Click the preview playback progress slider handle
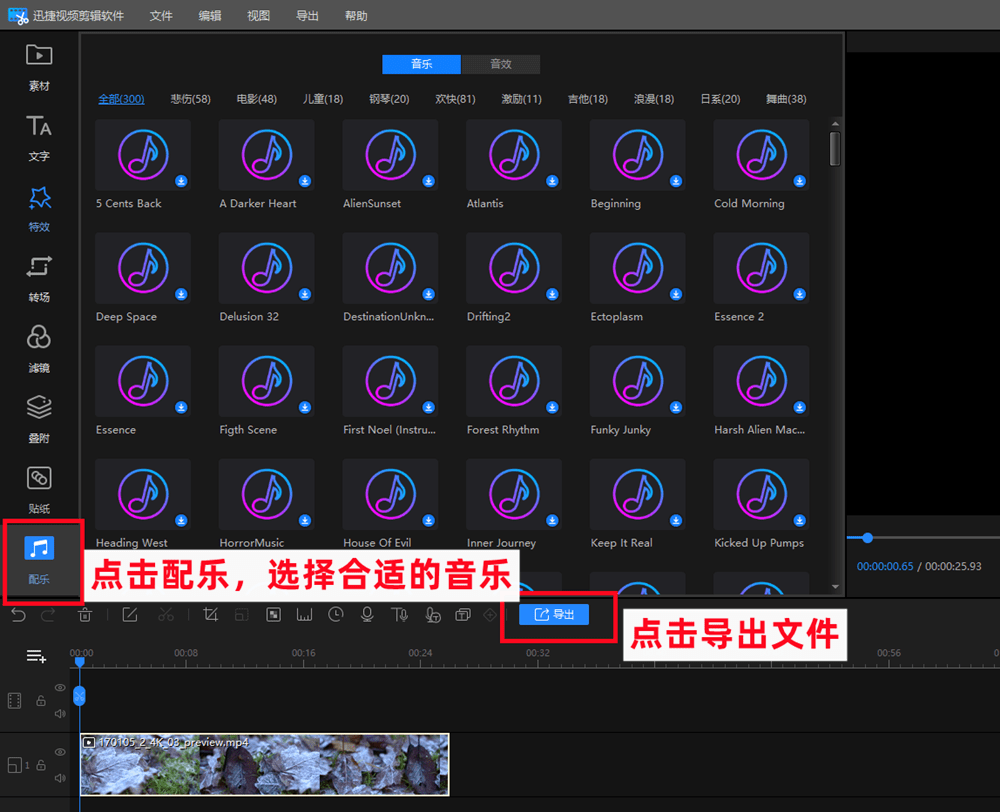The image size is (1000, 812). [867, 538]
